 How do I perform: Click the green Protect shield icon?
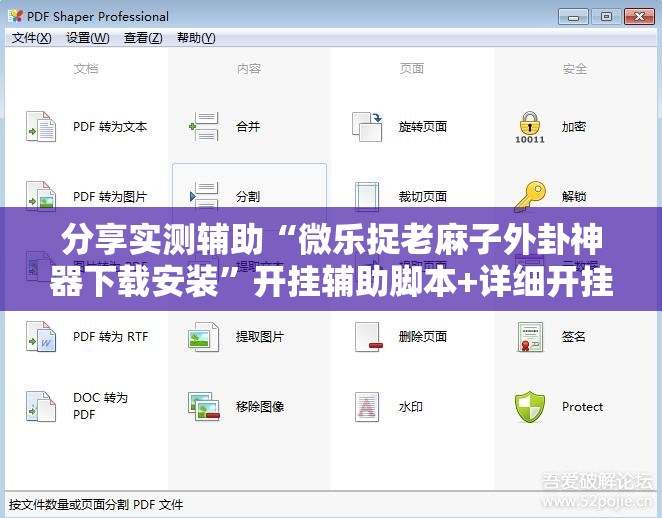[x=529, y=407]
